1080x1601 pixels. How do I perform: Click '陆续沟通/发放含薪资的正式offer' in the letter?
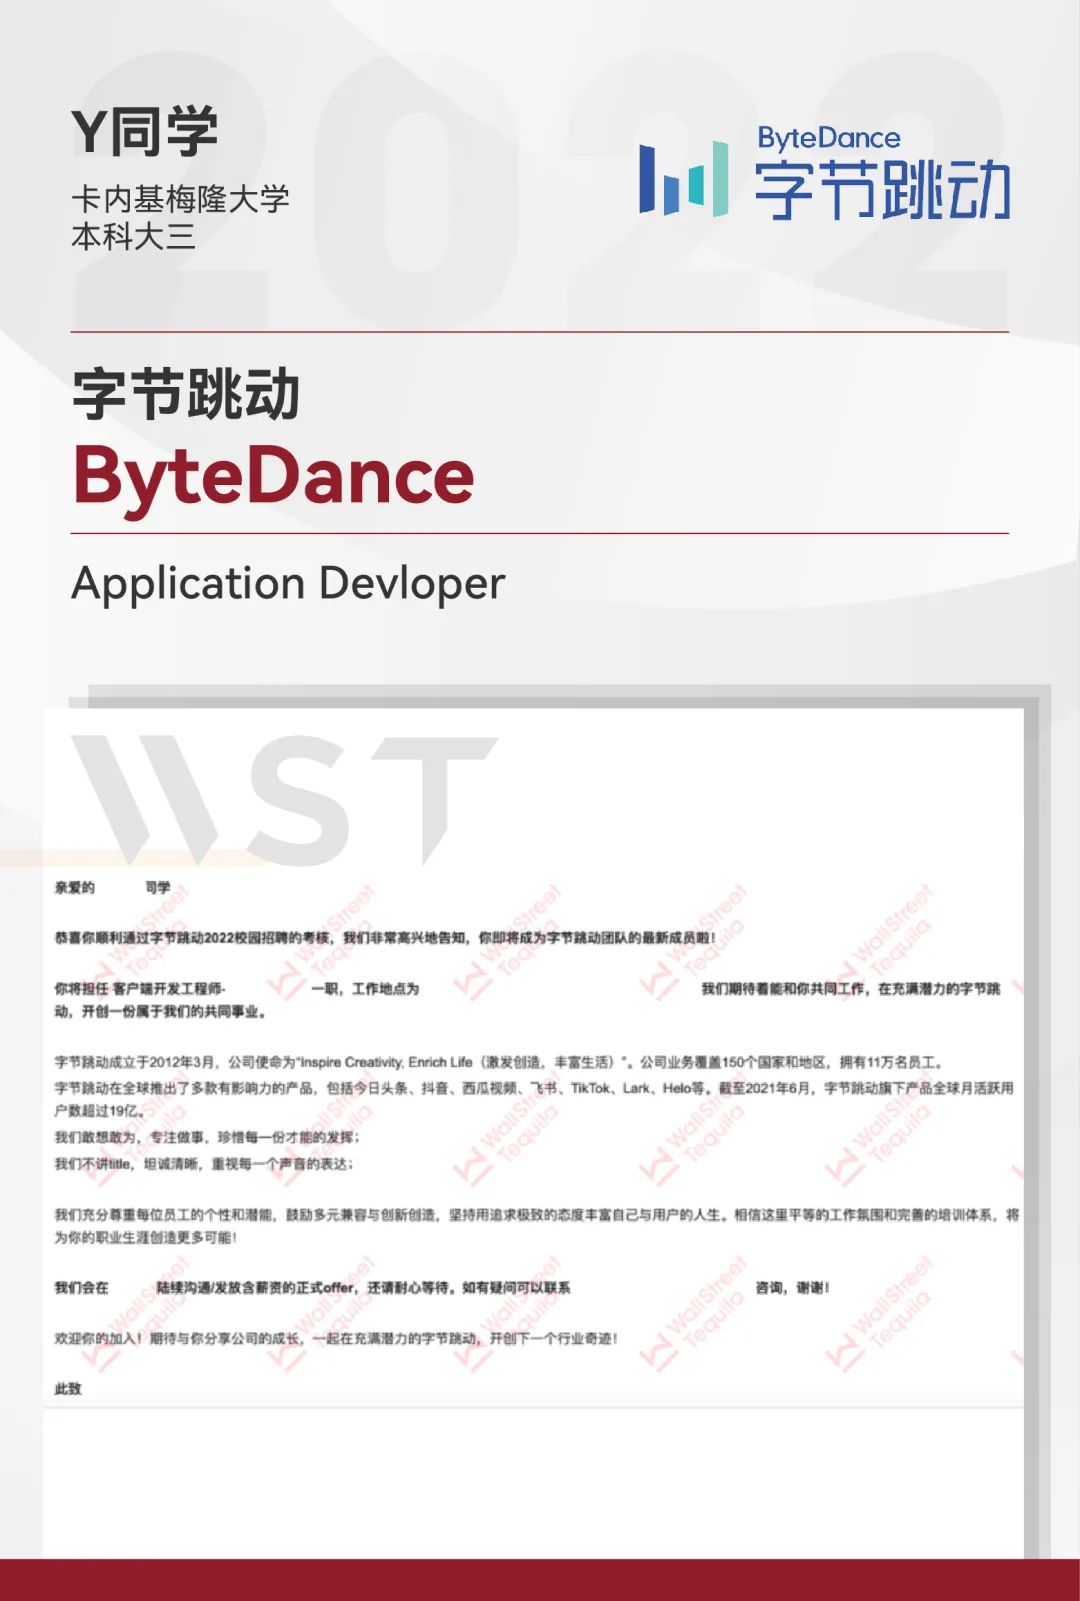tap(256, 1288)
